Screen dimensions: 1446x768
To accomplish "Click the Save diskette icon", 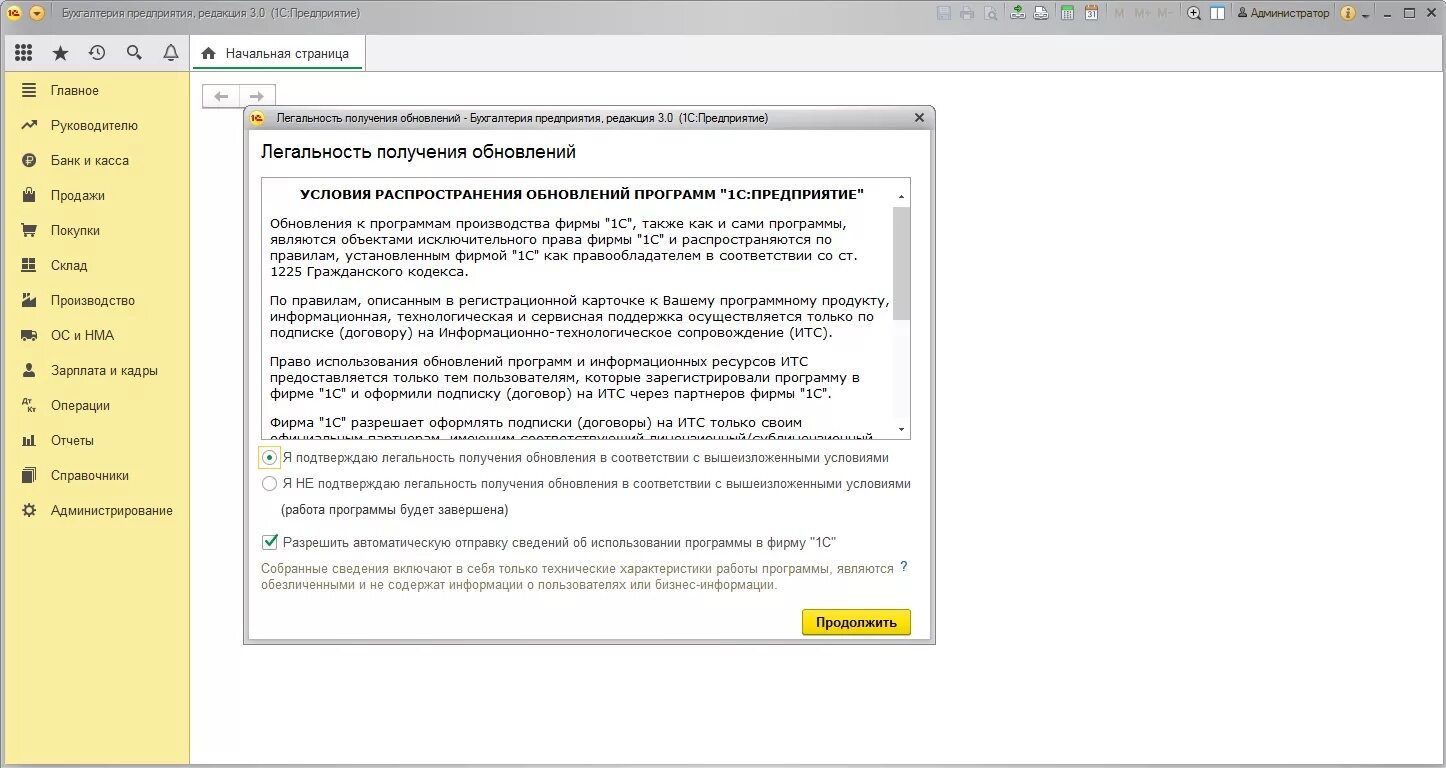I will pos(944,13).
